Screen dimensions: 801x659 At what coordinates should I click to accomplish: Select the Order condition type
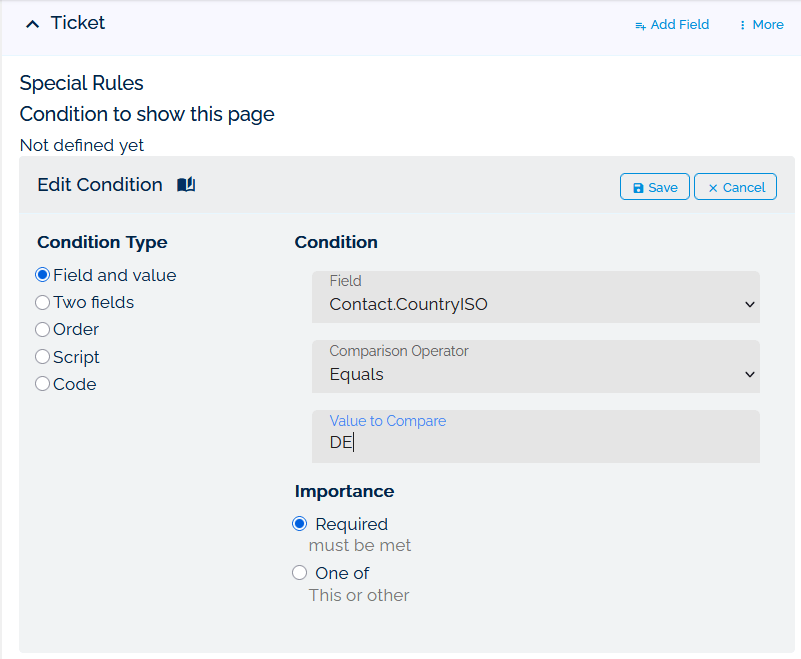point(42,329)
